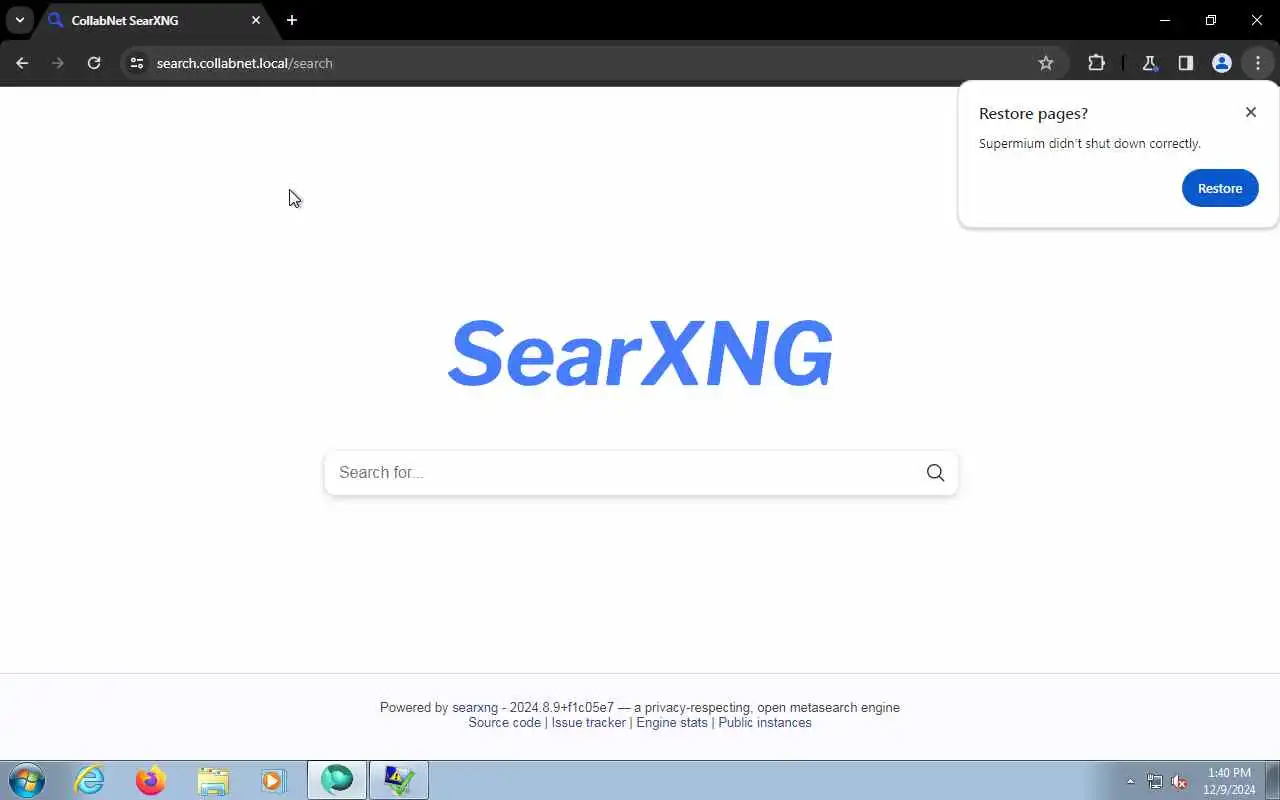
Task: Launch Firefox from taskbar
Action: 151,780
